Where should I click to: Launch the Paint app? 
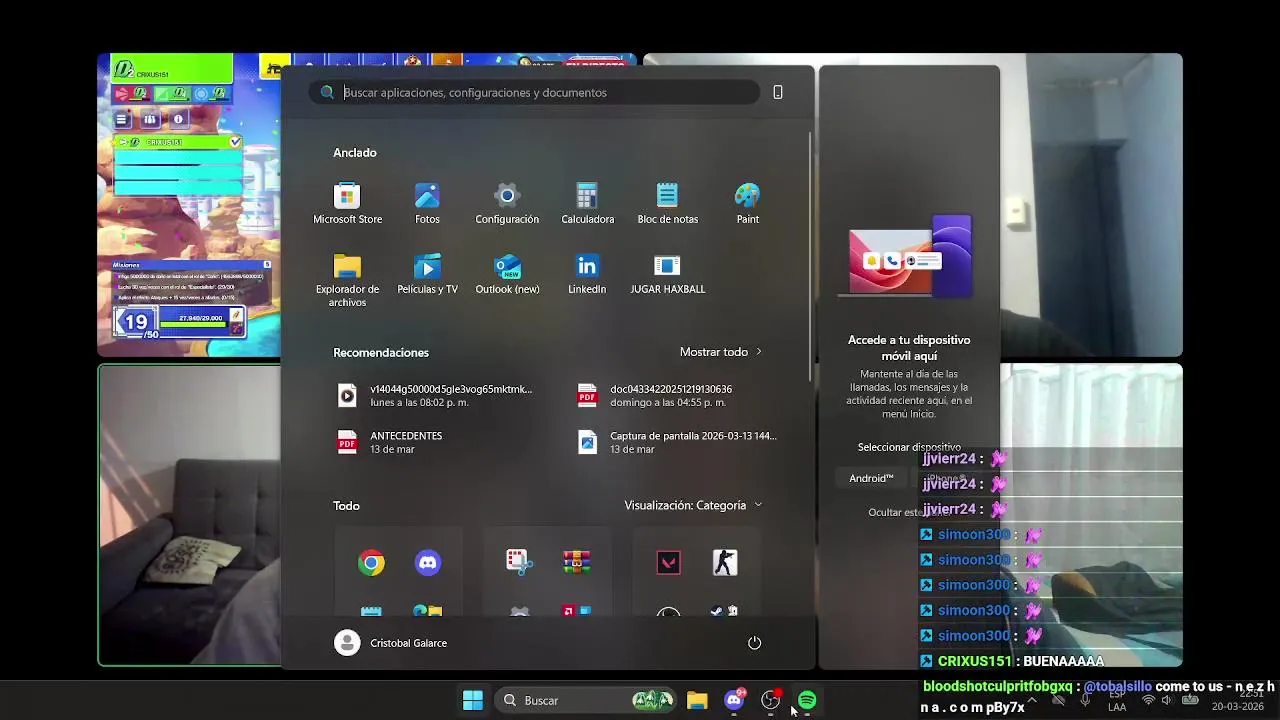[x=747, y=204]
